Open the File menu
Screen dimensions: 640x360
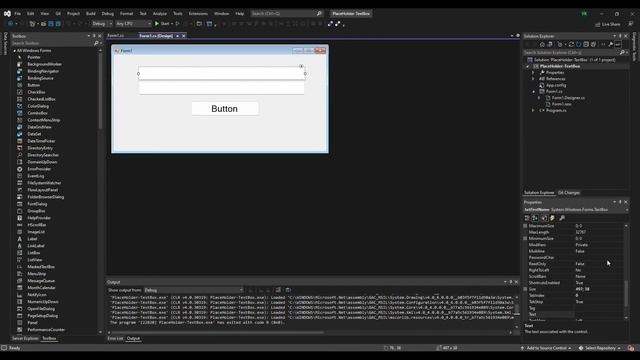point(18,13)
